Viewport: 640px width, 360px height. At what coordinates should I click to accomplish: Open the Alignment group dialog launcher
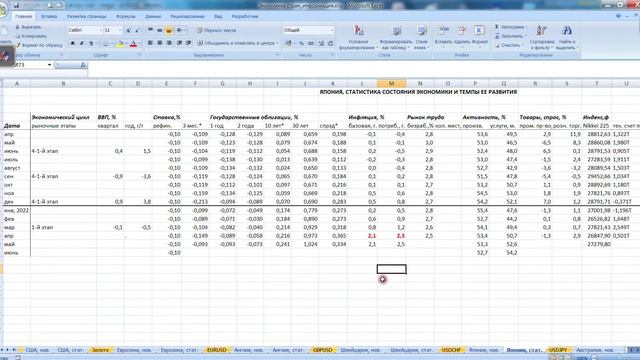coord(277,55)
